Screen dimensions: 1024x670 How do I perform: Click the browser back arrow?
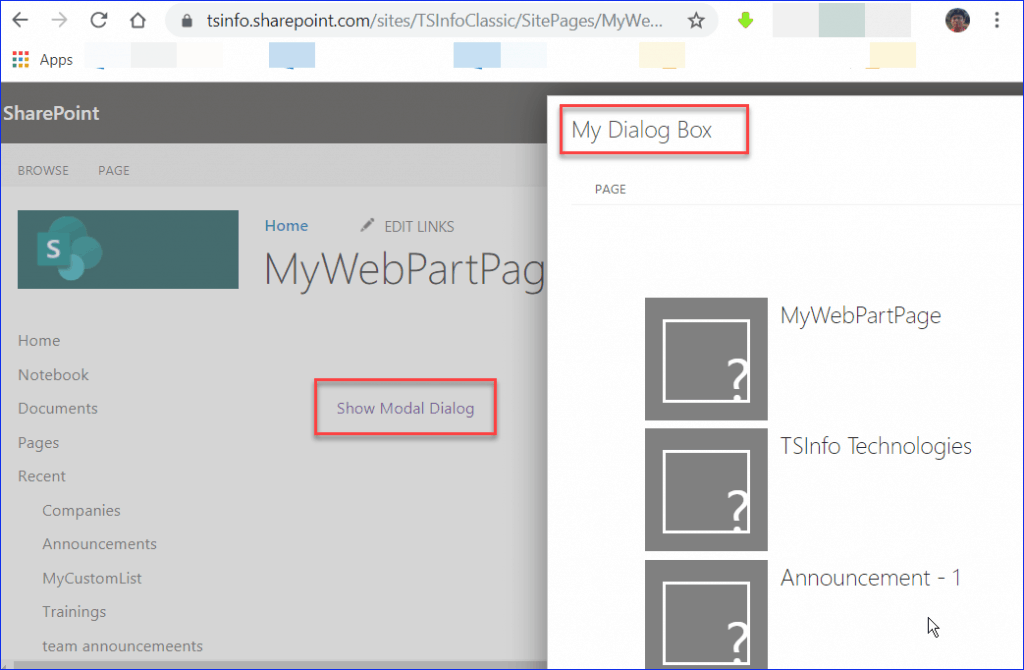(20, 20)
